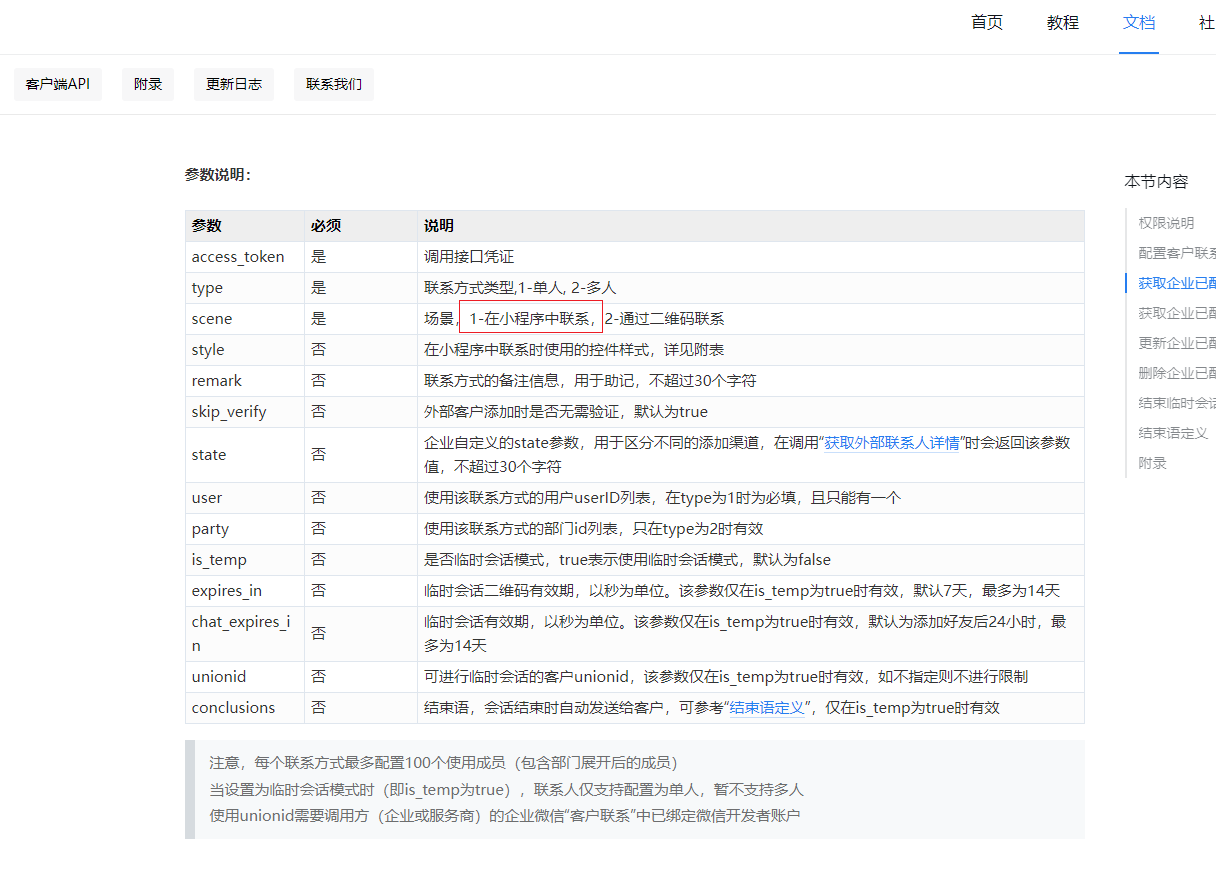The image size is (1216, 885).
Task: Follow the 获取外部联系人详情 hyperlink
Action: point(892,442)
